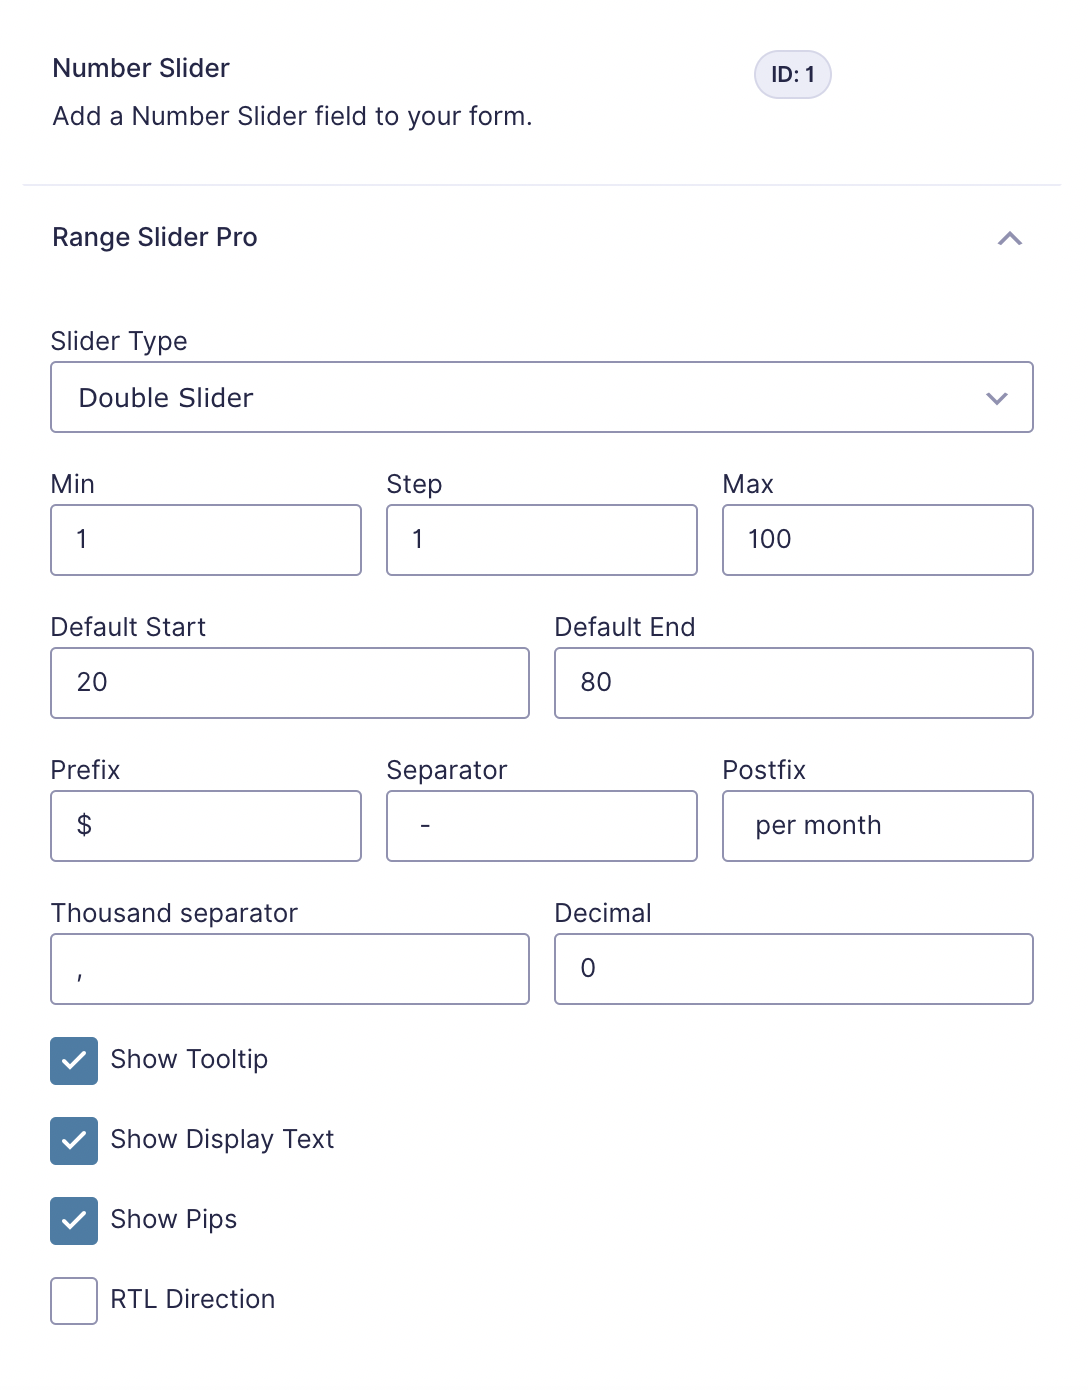Screen dimensions: 1088x1390
Task: Toggle the Show Display Text checkbox
Action: pos(74,1141)
